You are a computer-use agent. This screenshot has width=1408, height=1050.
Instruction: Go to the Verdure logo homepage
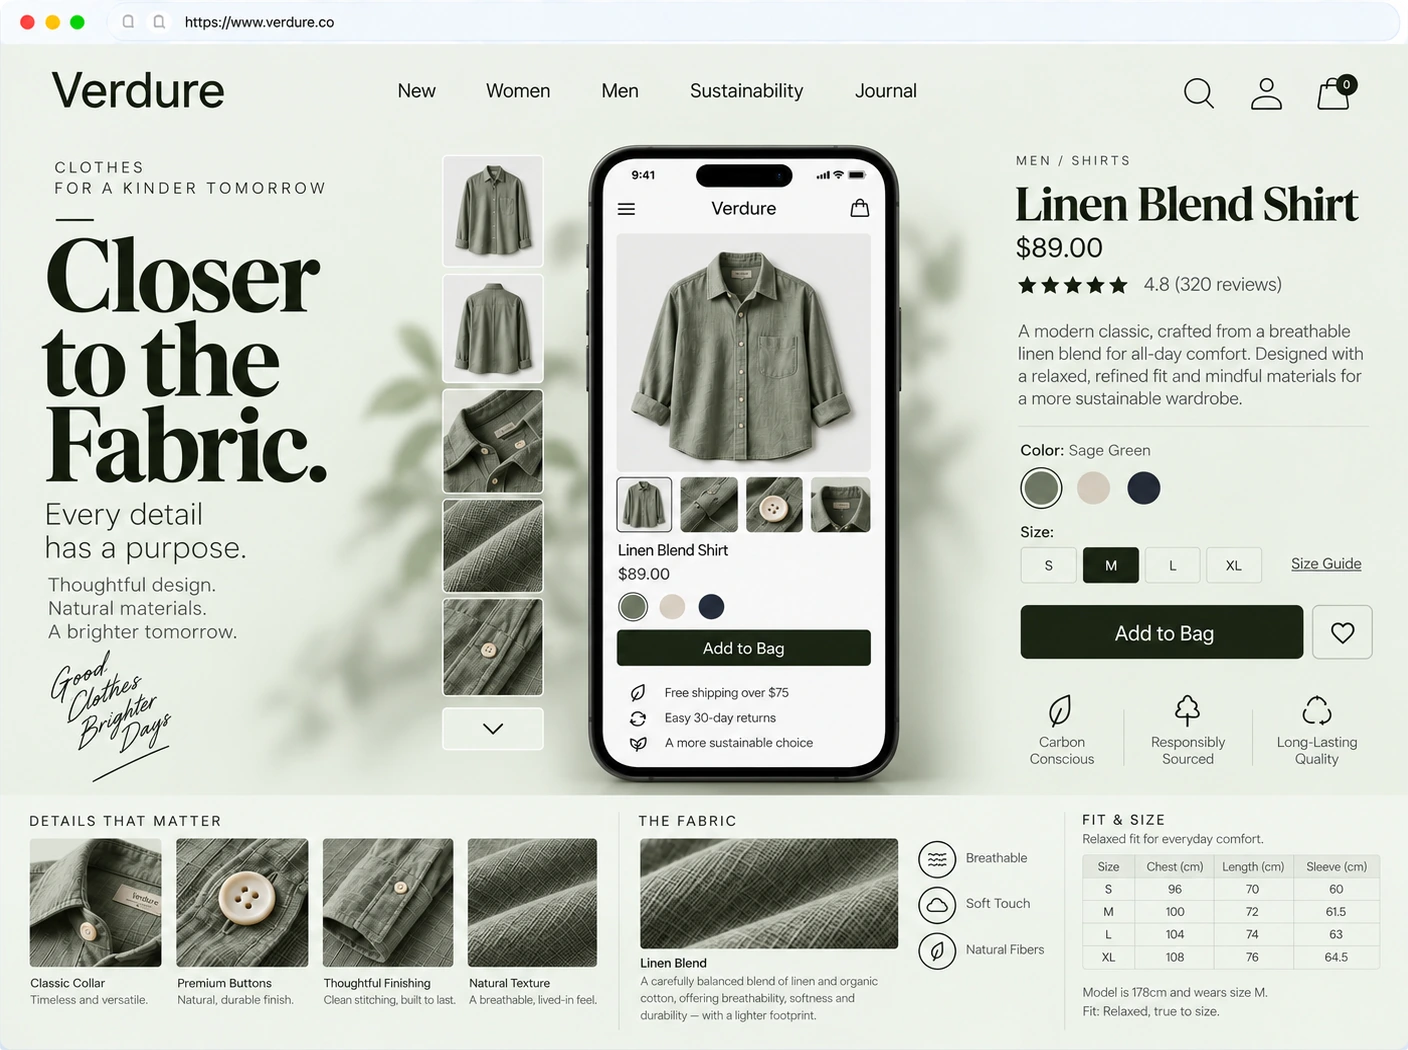coord(138,91)
